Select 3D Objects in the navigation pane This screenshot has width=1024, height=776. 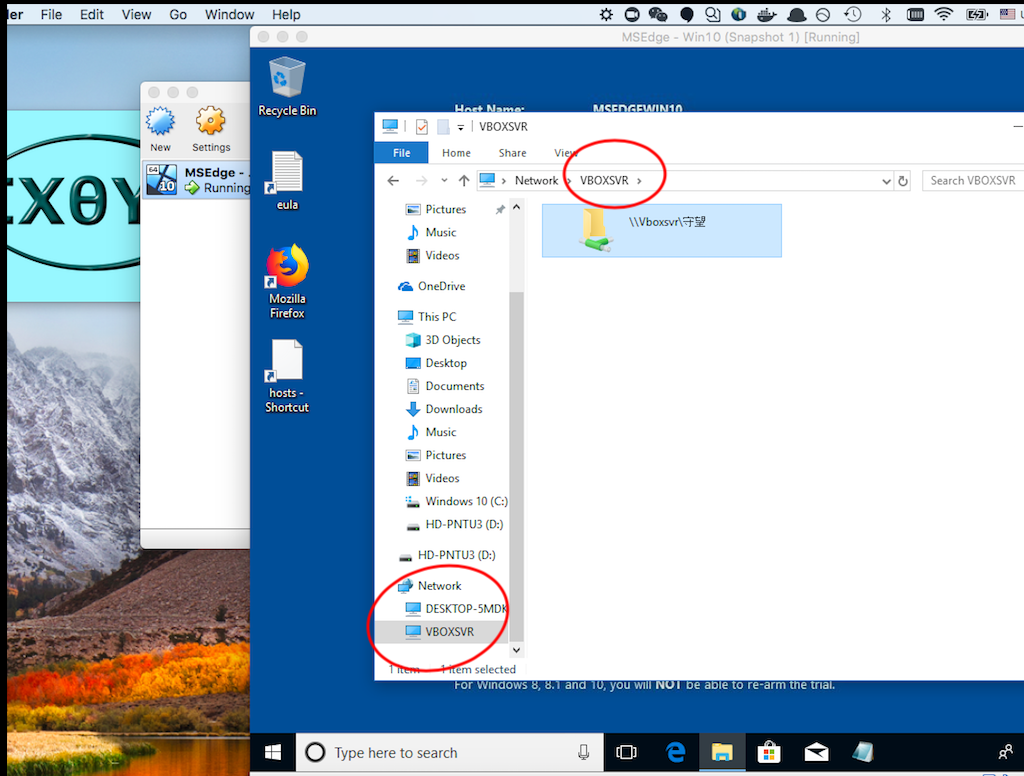click(443, 340)
